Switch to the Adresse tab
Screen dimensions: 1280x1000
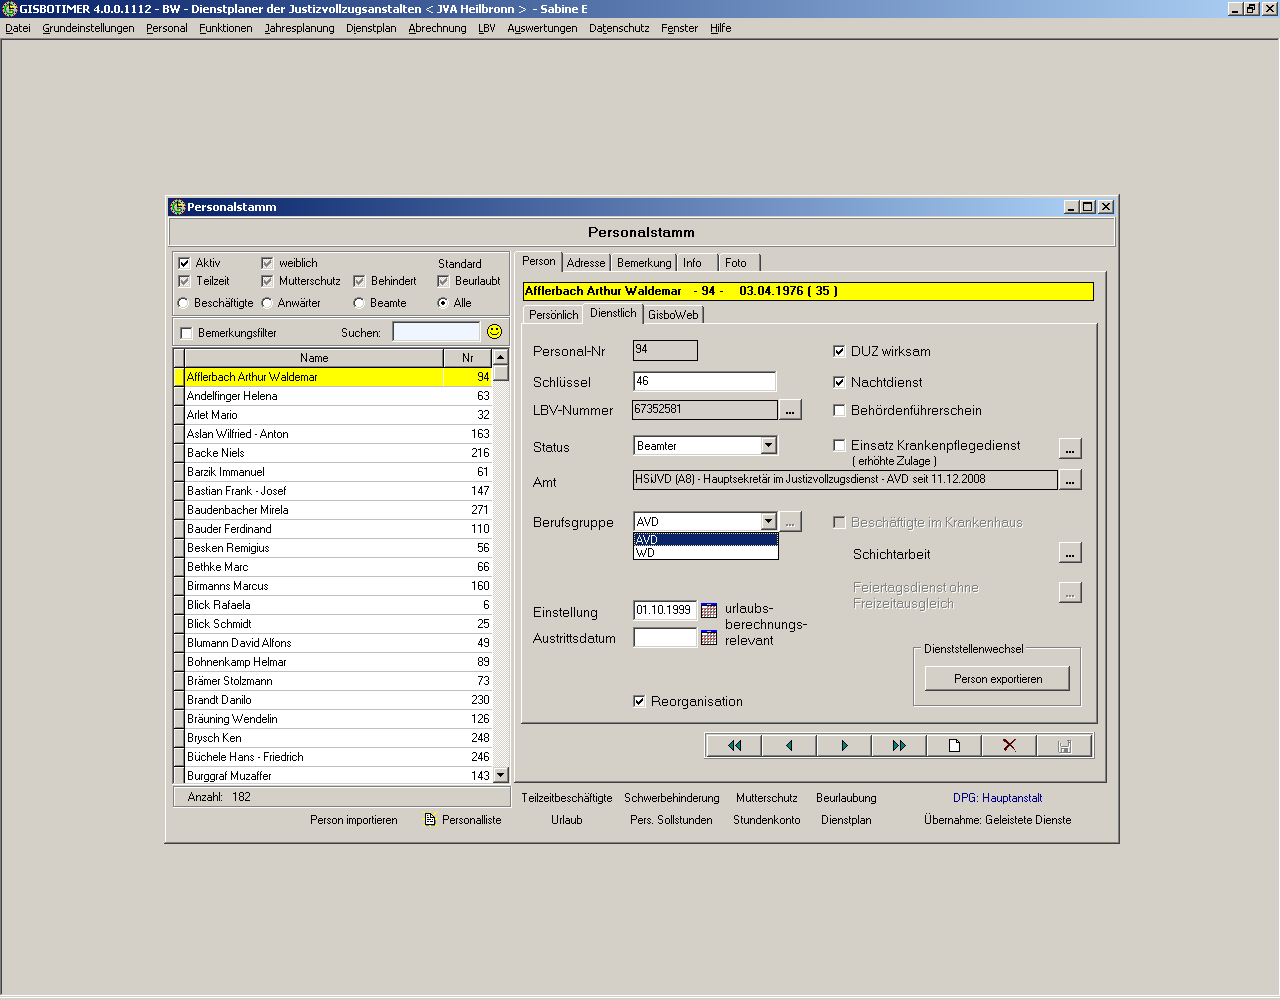click(586, 263)
